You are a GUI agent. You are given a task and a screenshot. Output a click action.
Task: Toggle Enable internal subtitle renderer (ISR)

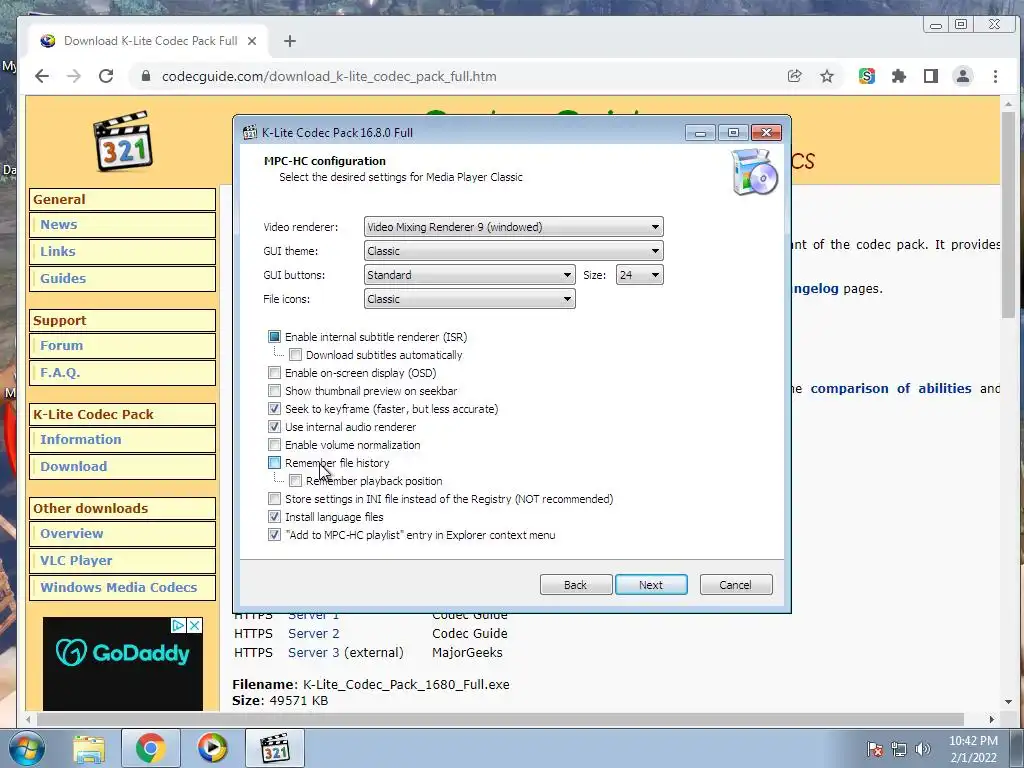point(274,337)
